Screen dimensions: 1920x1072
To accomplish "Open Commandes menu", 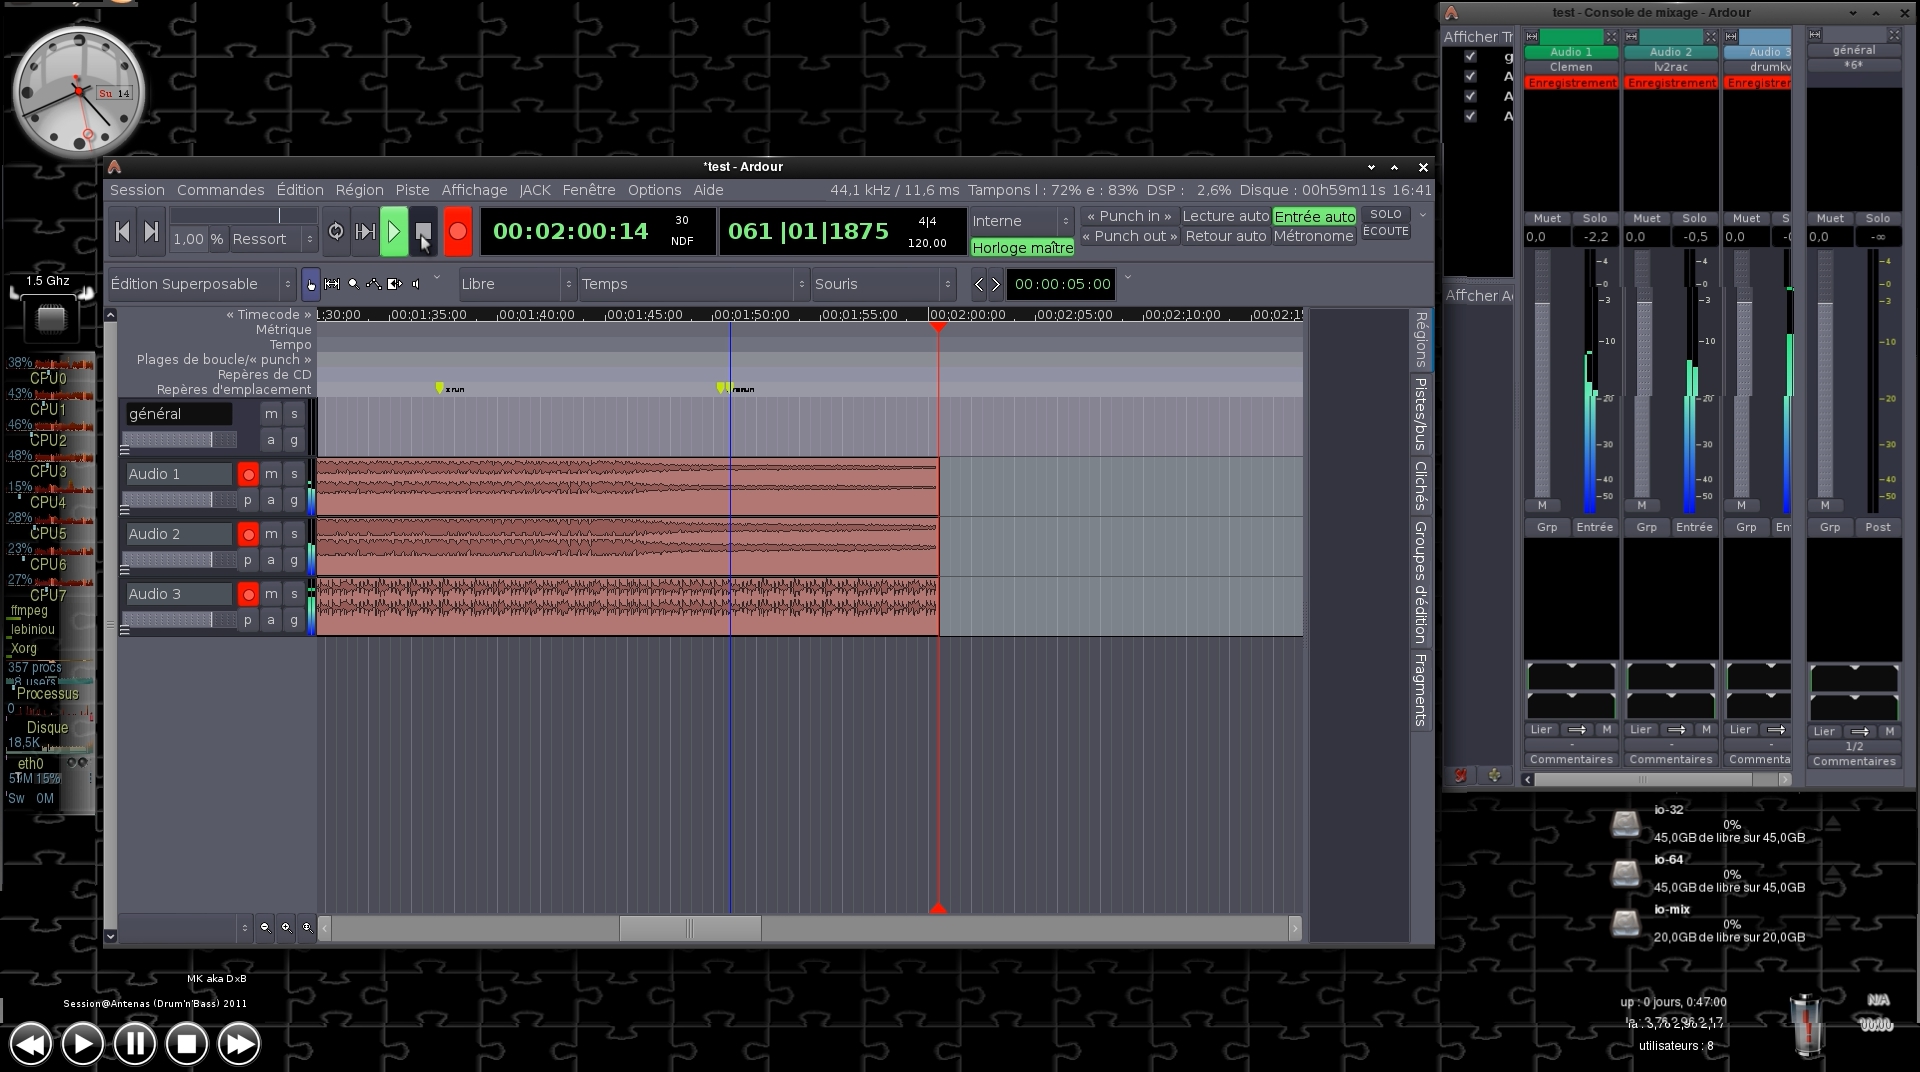I will [221, 190].
